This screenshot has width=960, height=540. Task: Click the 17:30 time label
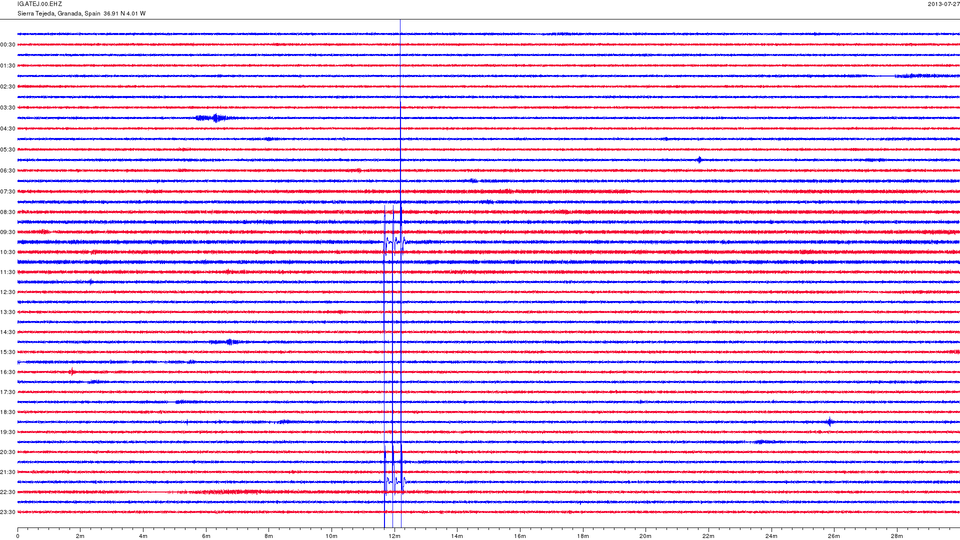pyautogui.click(x=8, y=392)
